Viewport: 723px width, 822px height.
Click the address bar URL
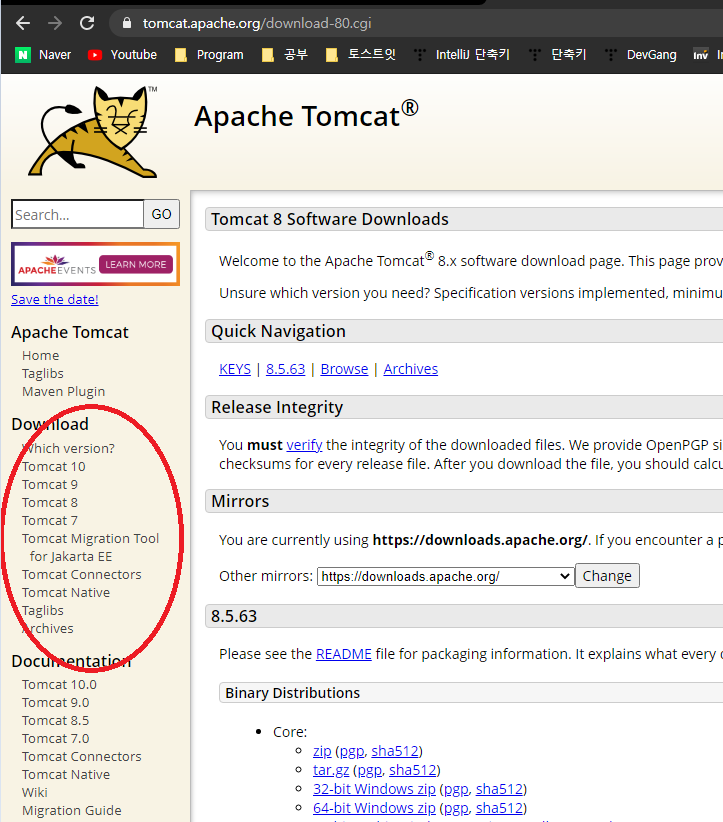pyautogui.click(x=257, y=23)
